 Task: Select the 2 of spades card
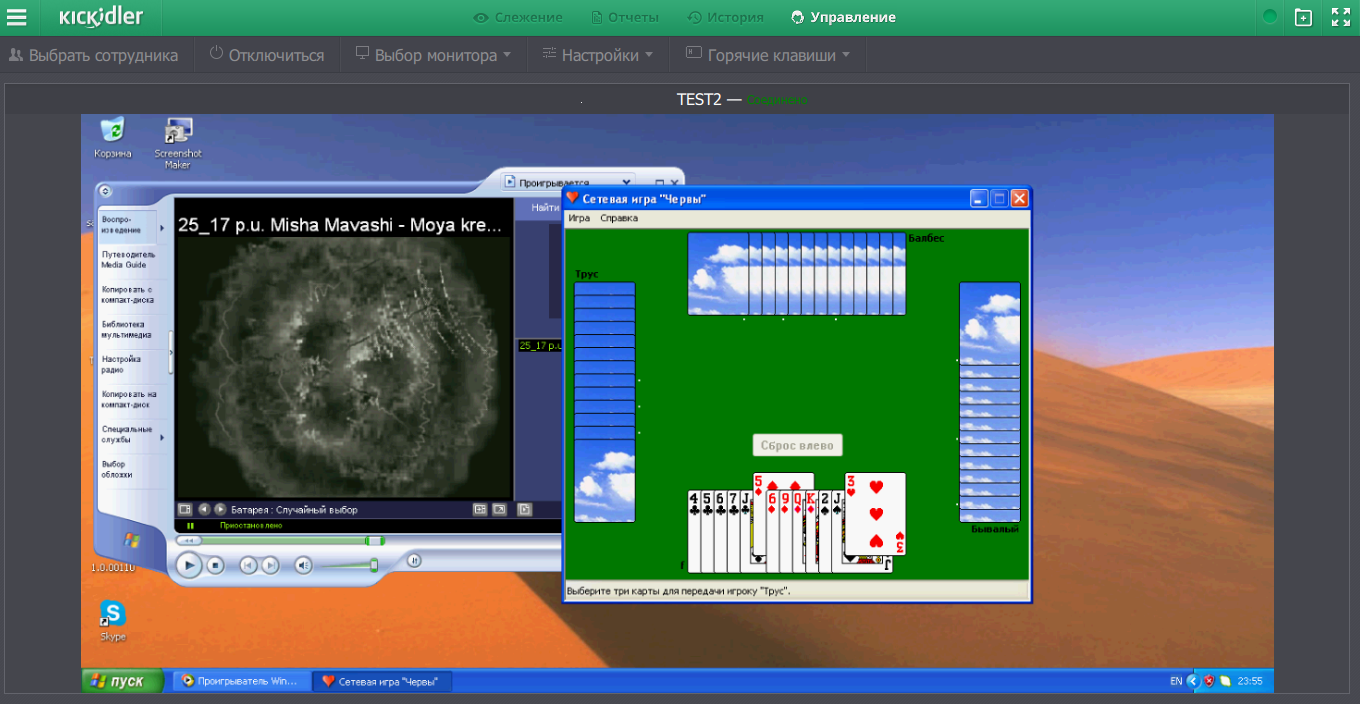coord(824,531)
